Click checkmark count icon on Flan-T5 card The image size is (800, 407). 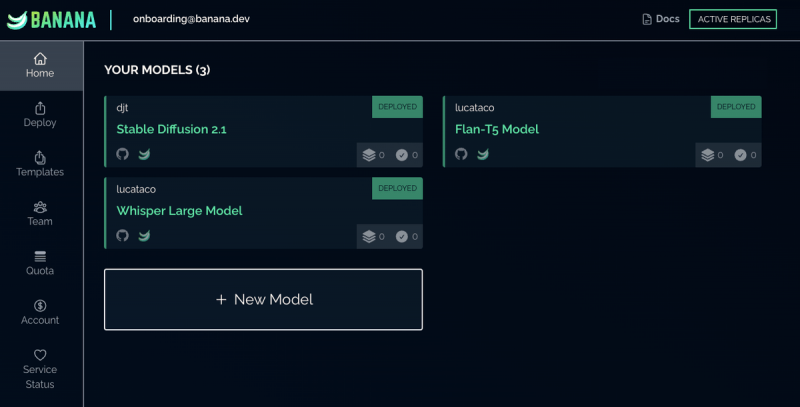tap(740, 155)
